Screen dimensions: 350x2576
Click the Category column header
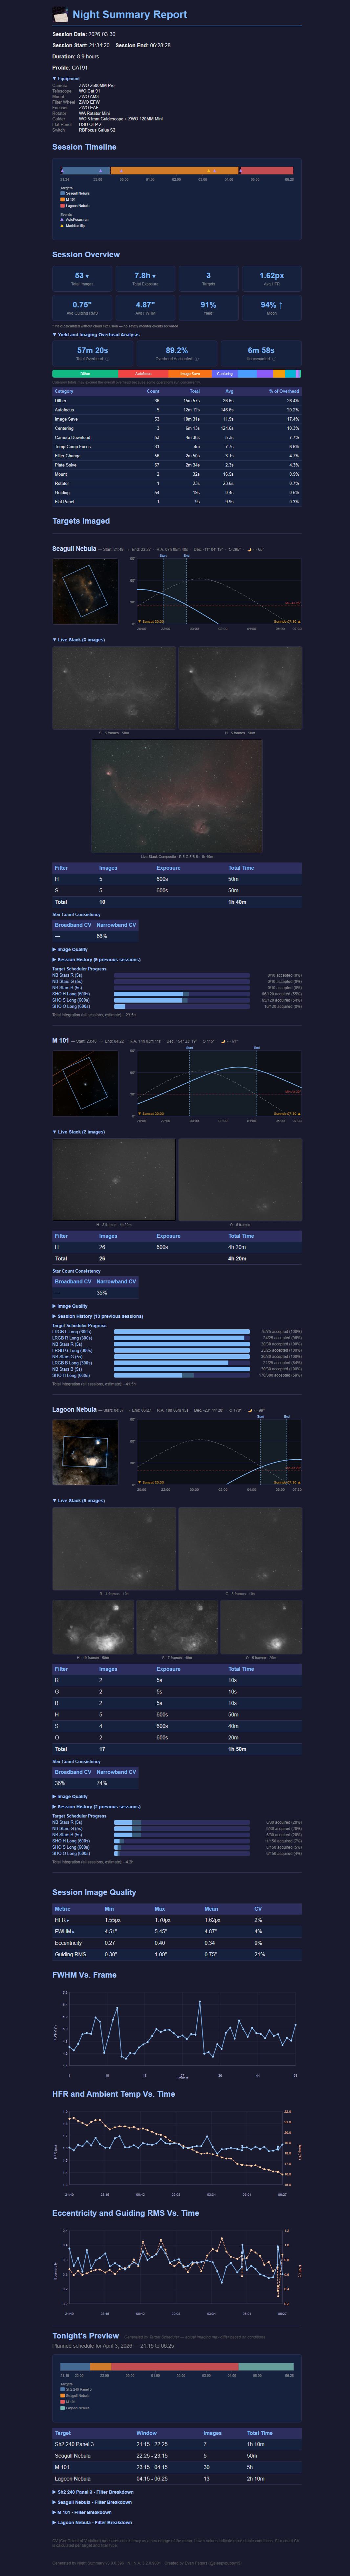pos(64,391)
